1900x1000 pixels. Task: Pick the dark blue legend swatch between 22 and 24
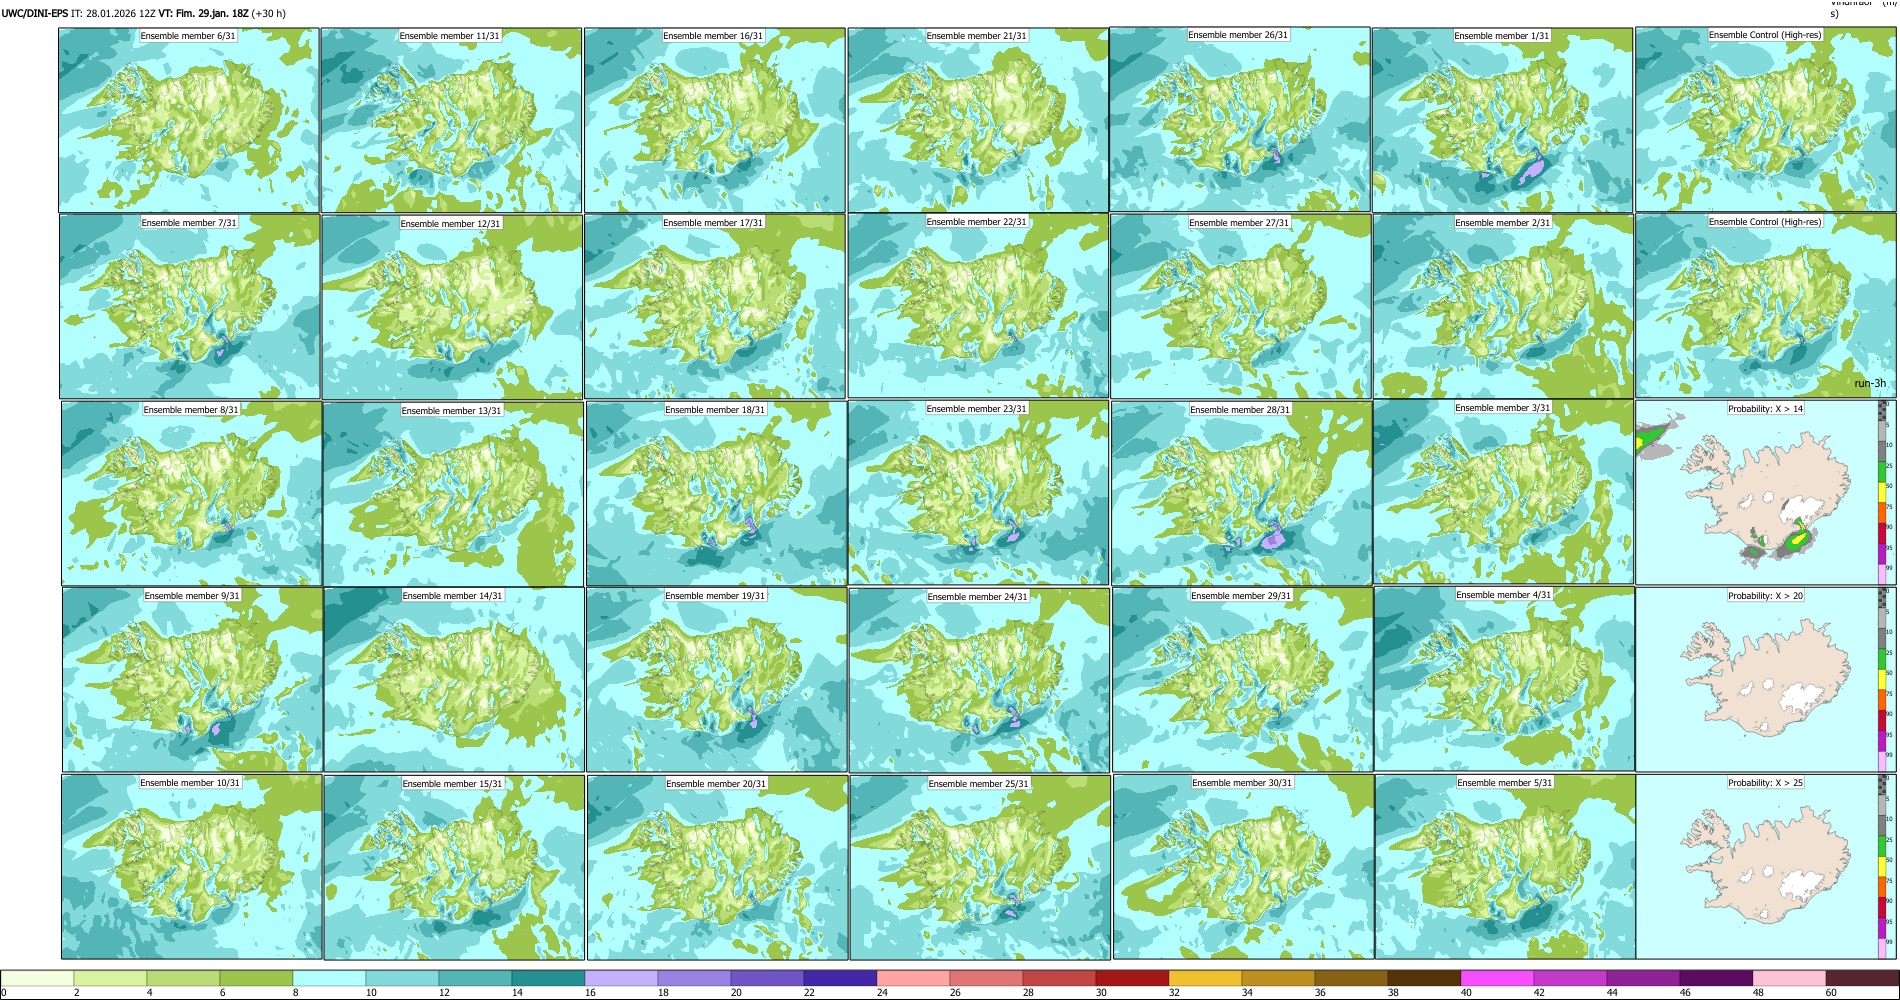[840, 978]
